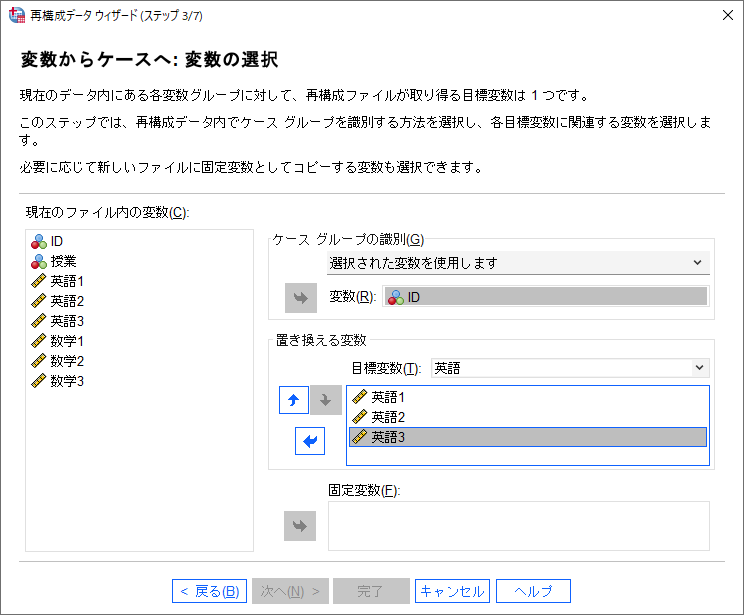
Task: Select 数学3 in the source variable list
Action: [x=67, y=381]
